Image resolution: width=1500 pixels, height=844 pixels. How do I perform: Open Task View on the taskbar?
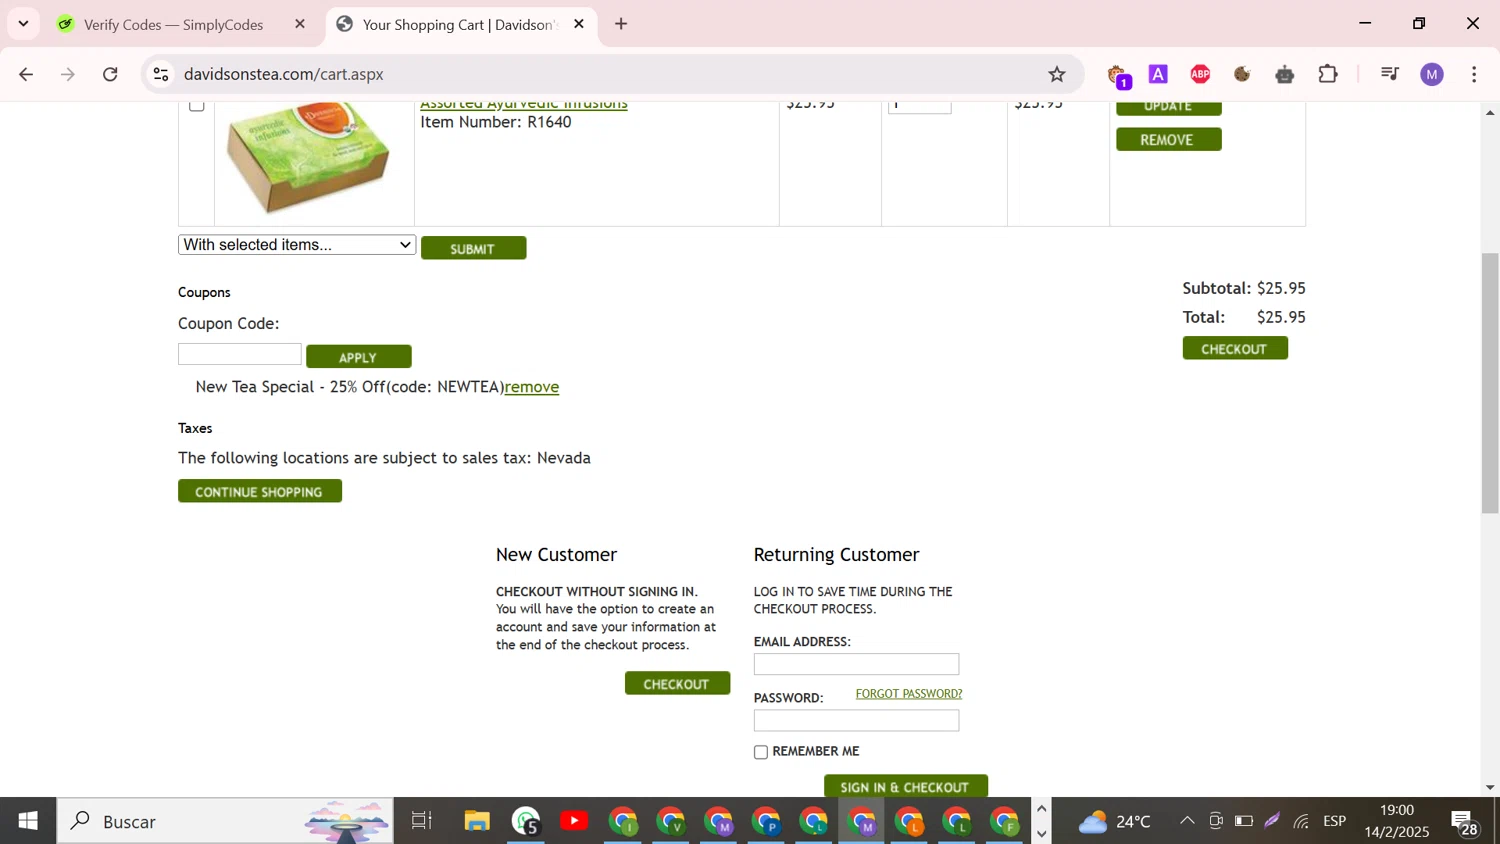(421, 821)
